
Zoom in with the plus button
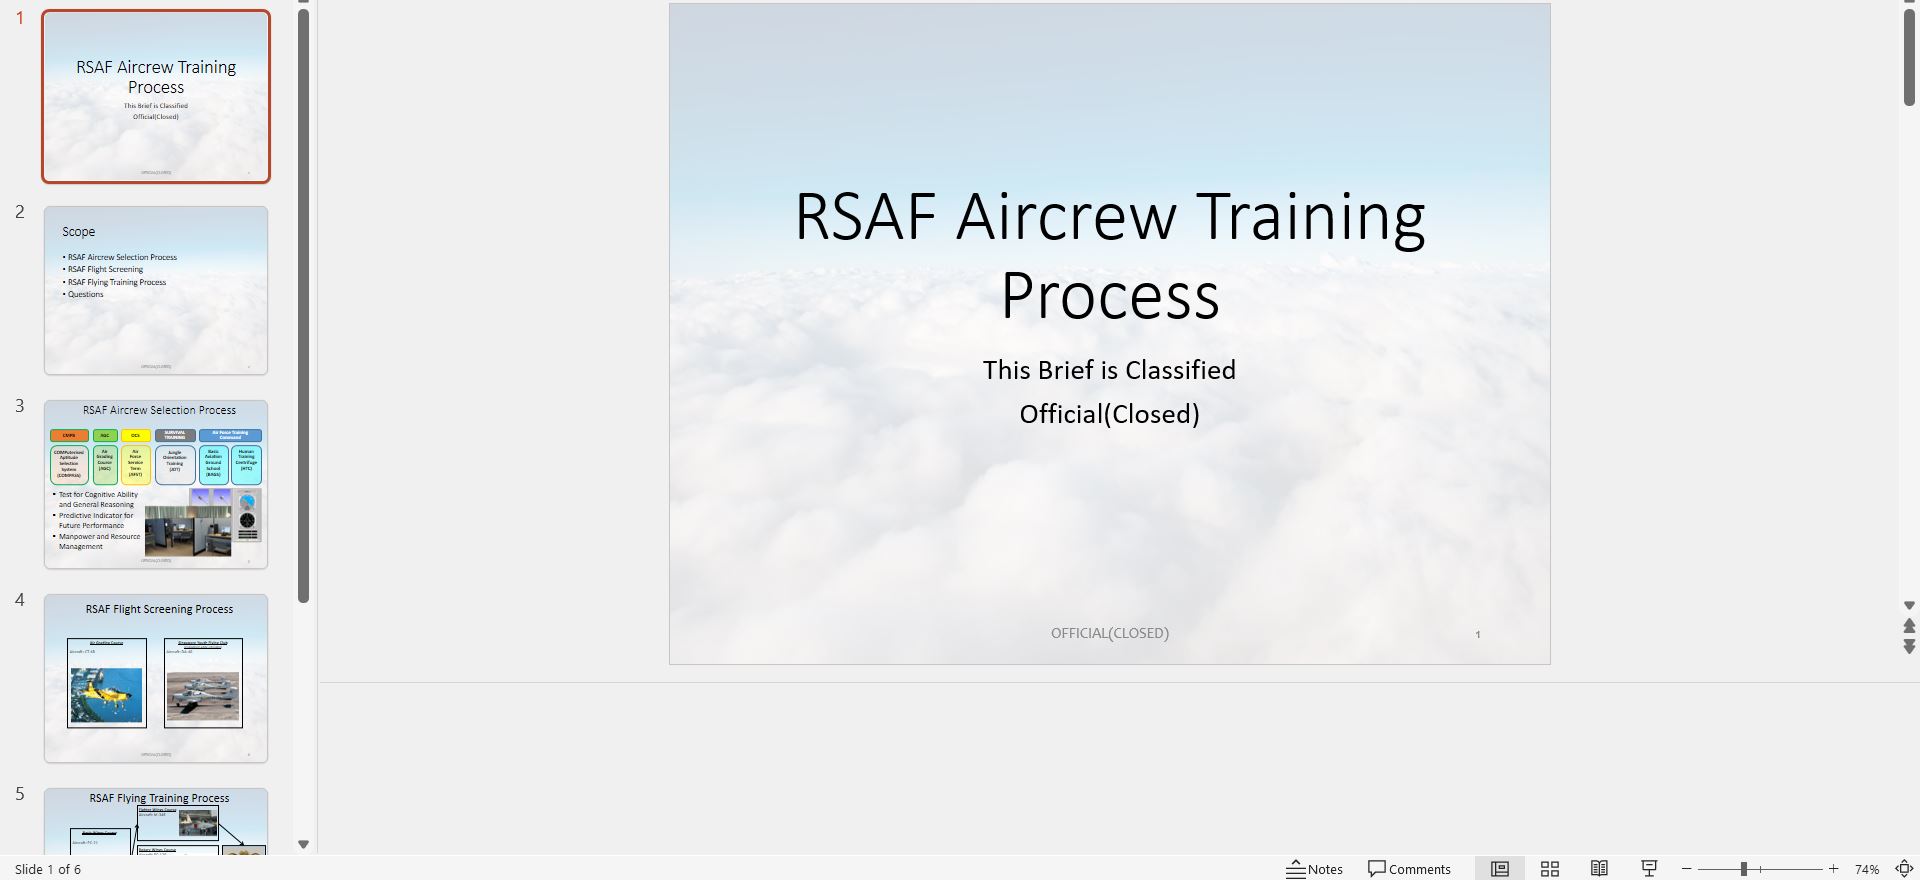1834,869
